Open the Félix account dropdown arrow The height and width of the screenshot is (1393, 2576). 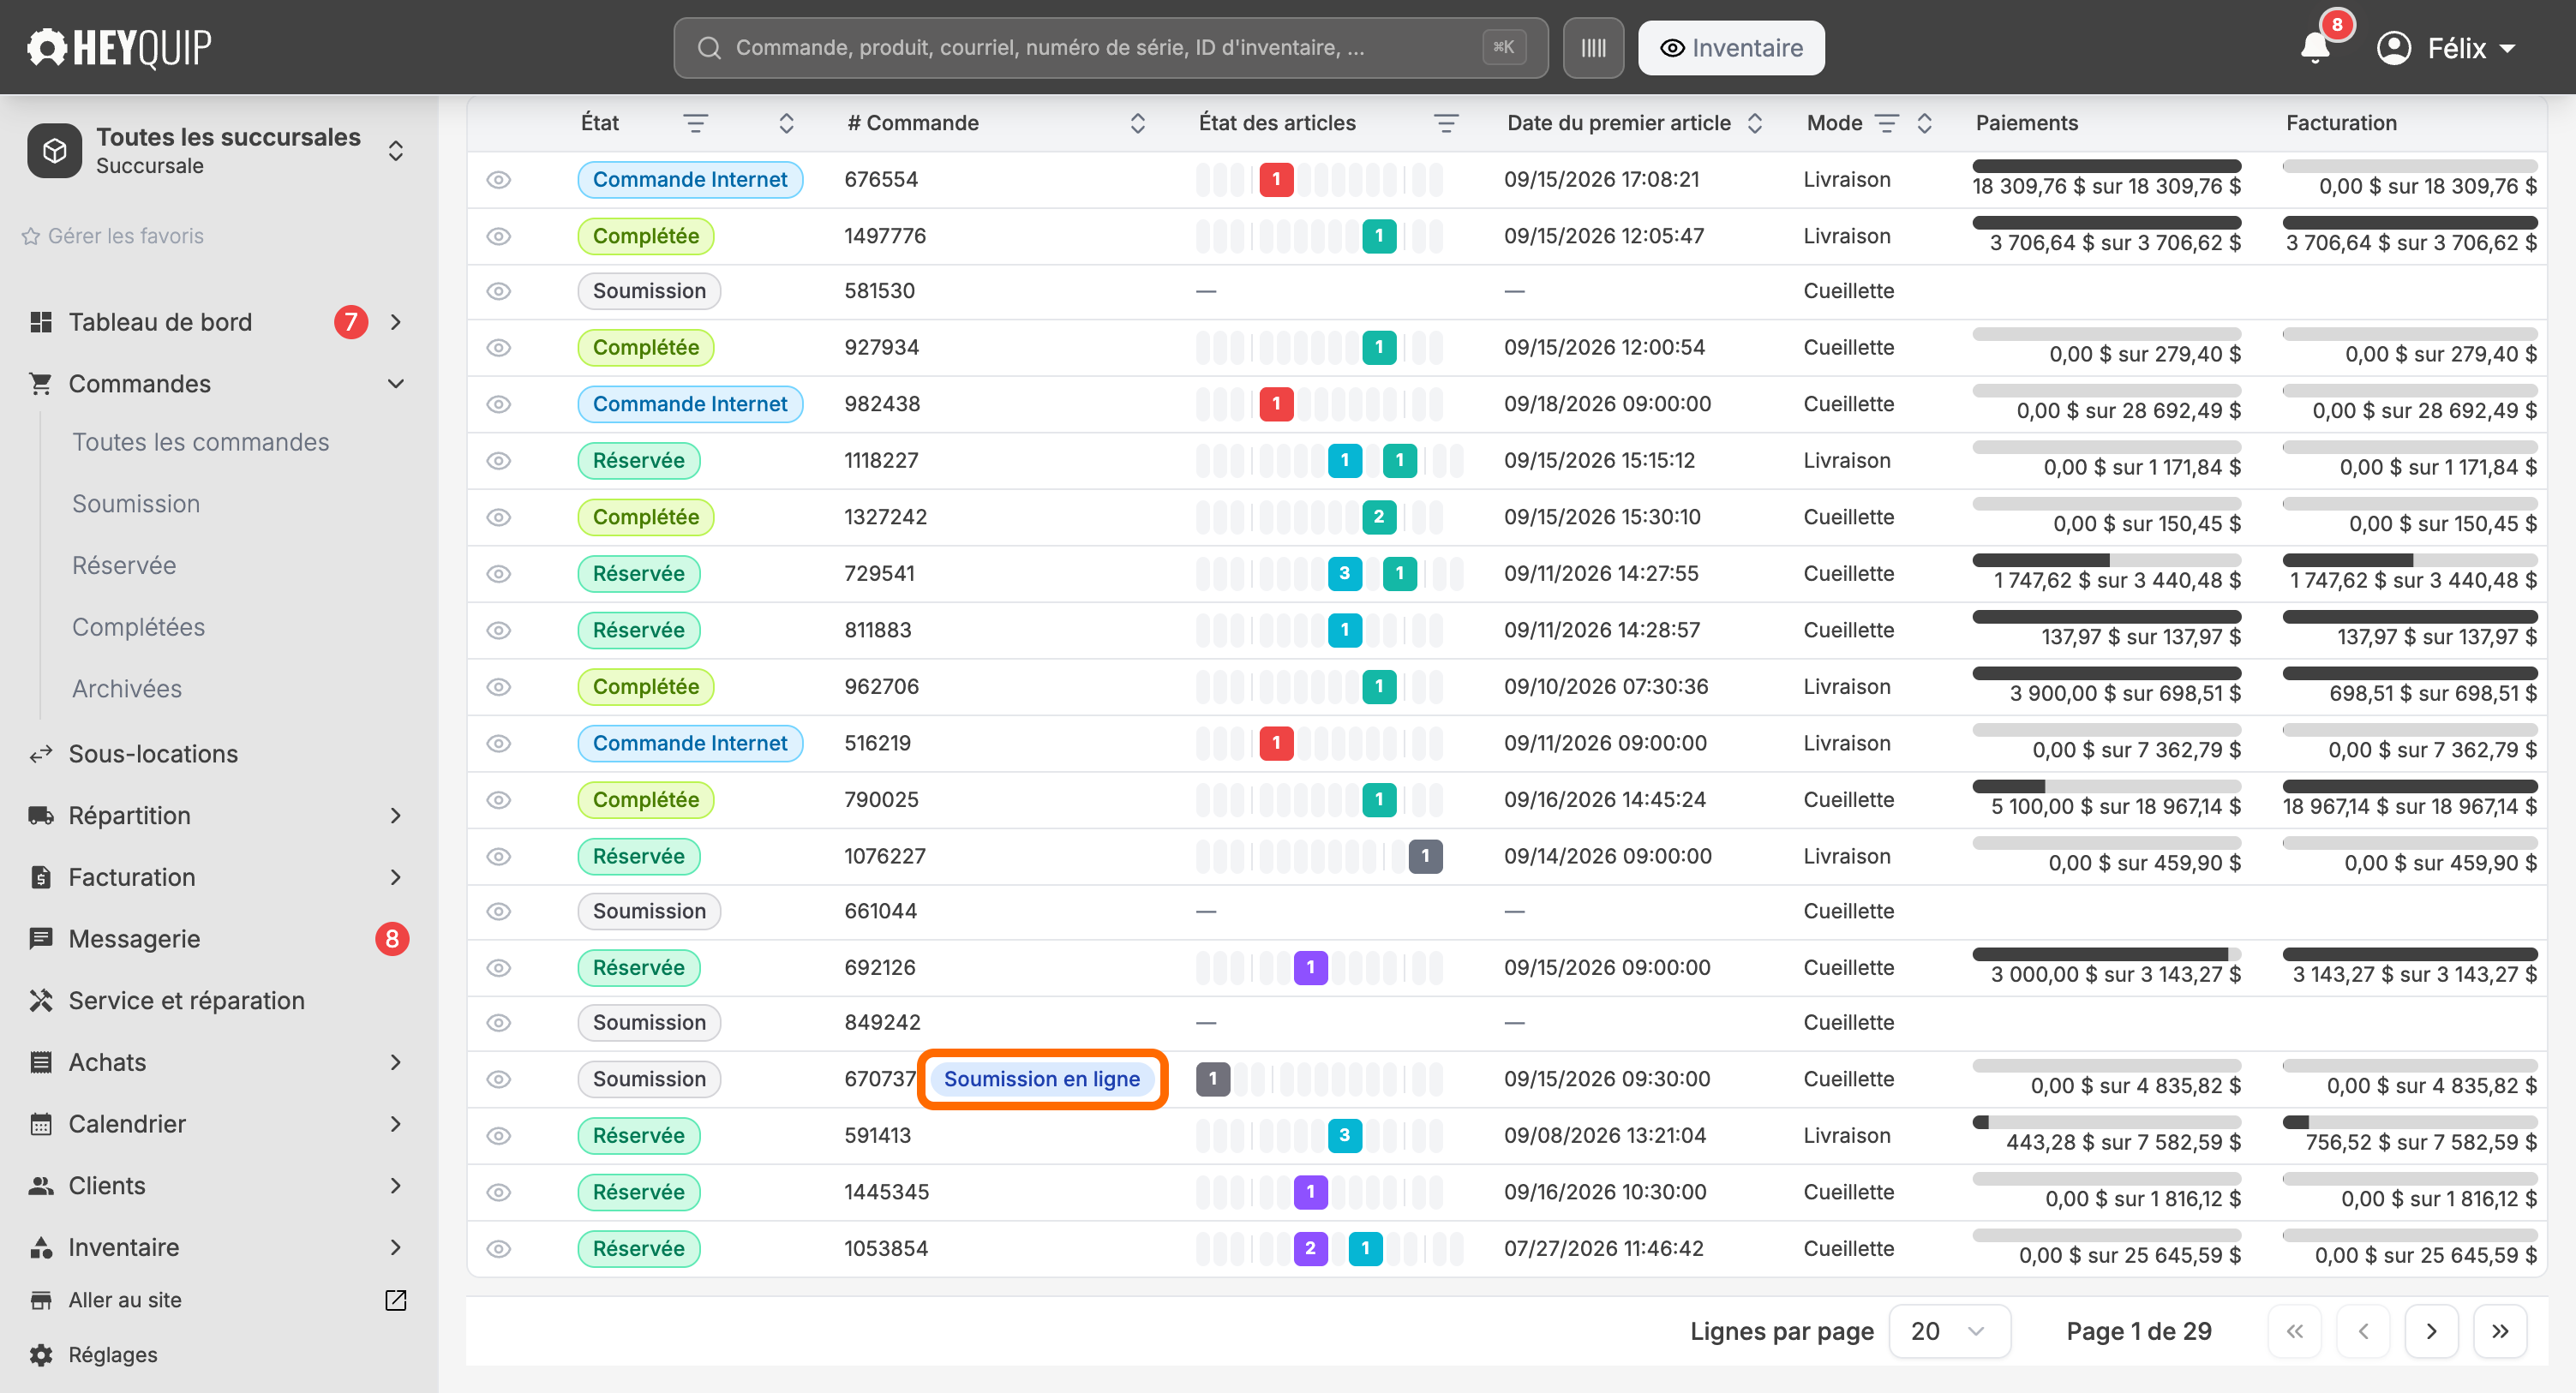[2507, 48]
